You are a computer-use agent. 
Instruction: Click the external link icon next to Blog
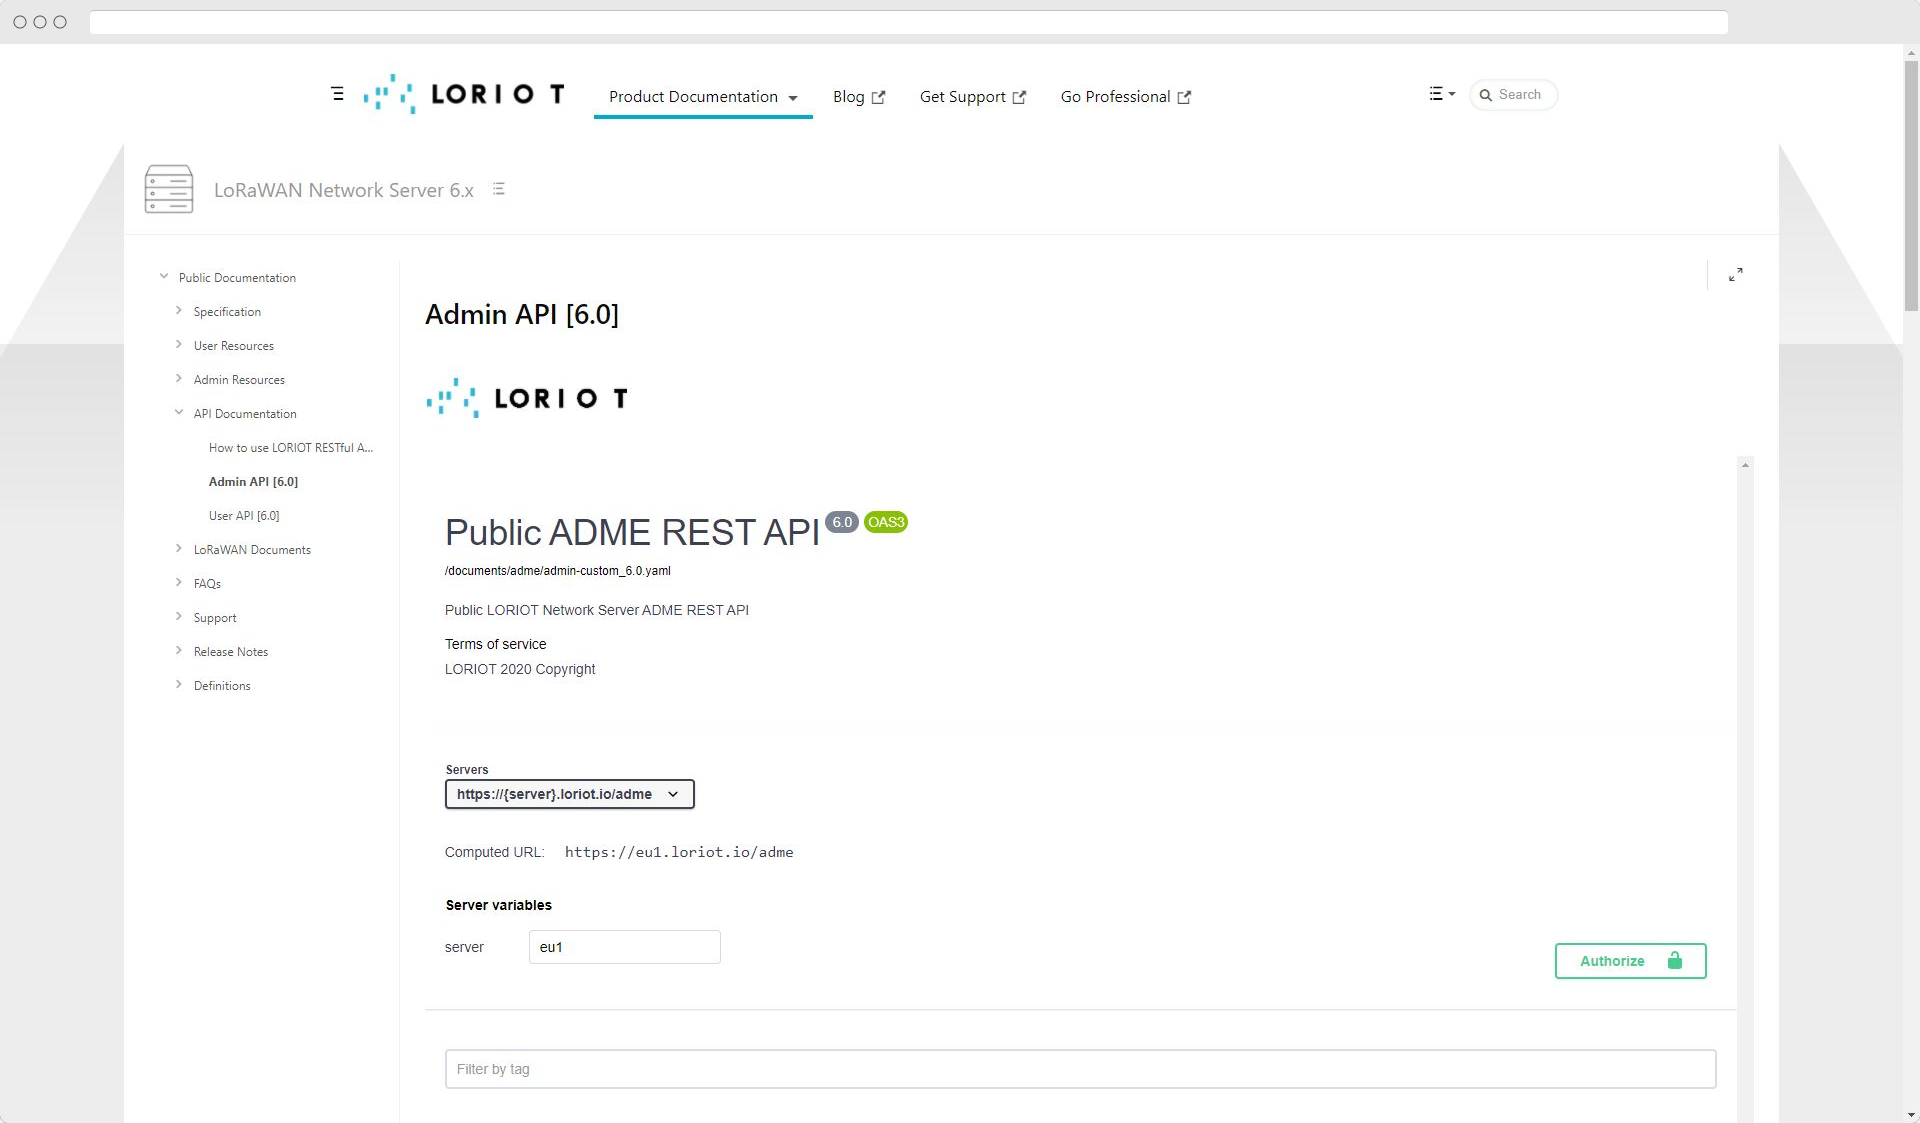(x=878, y=98)
